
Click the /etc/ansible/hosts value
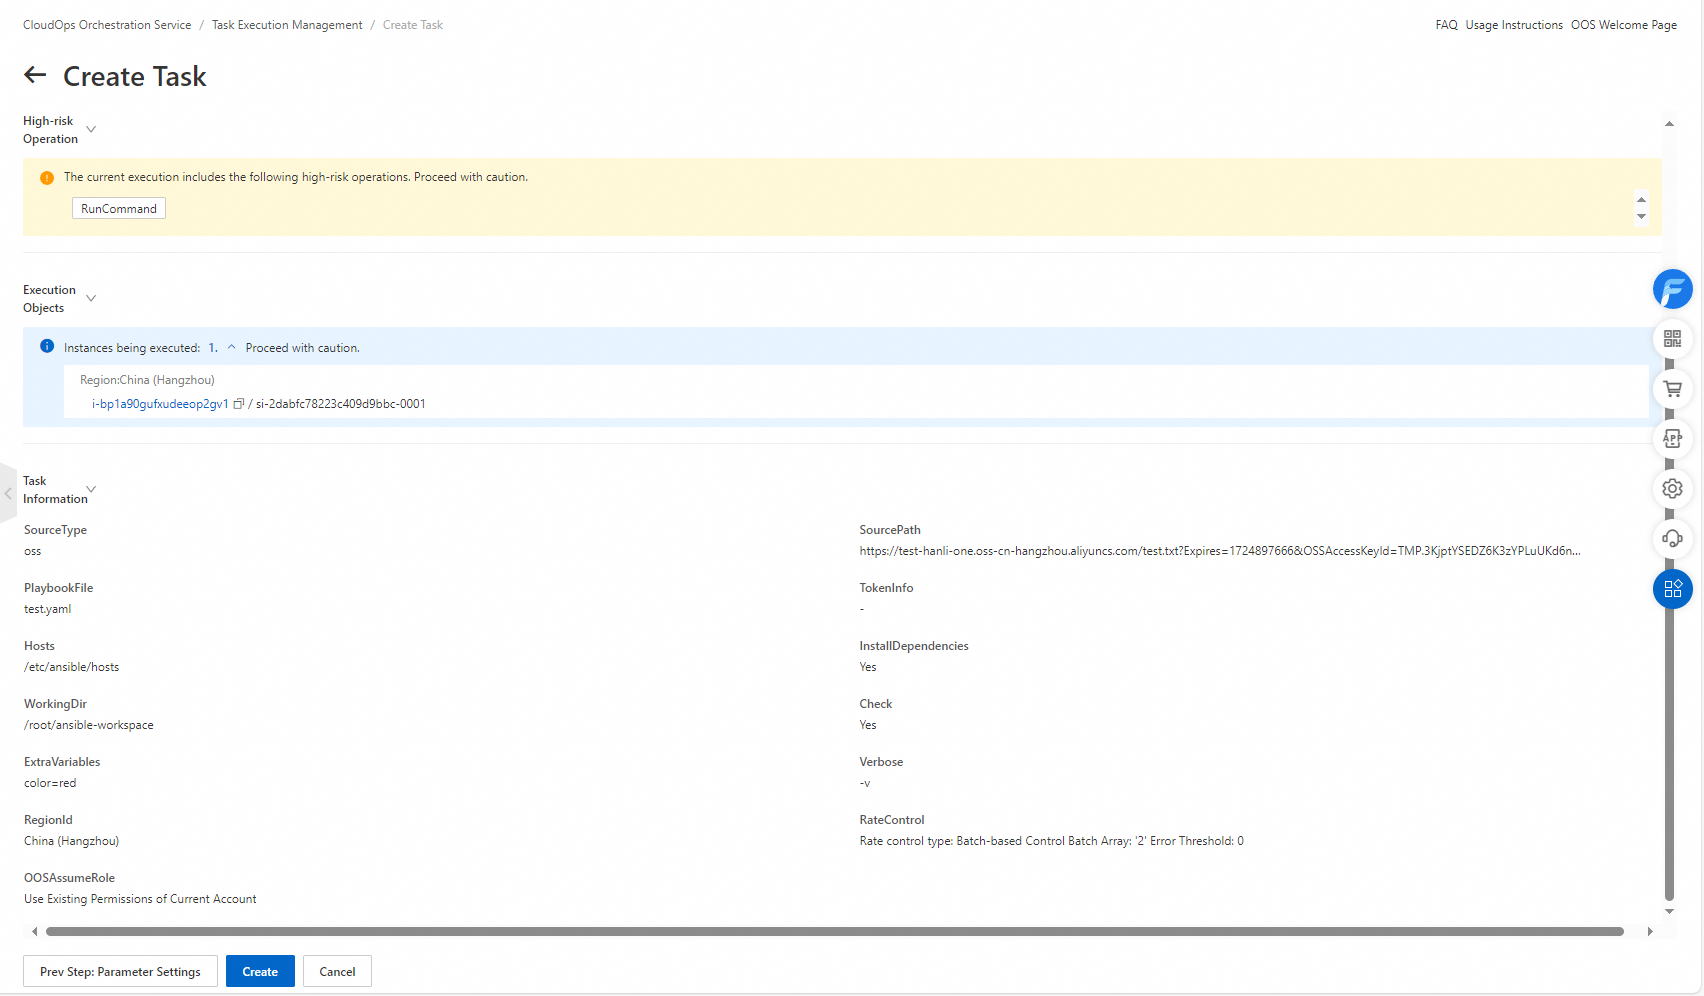71,667
